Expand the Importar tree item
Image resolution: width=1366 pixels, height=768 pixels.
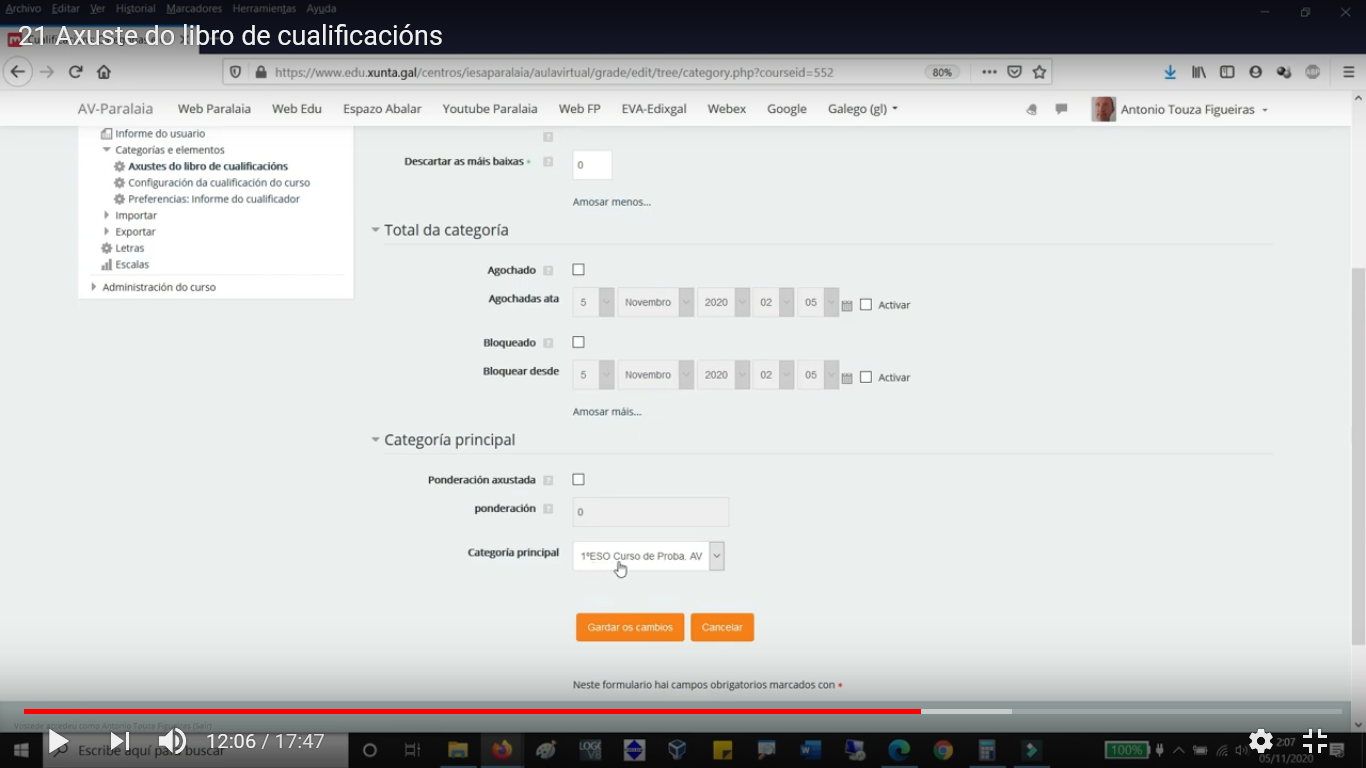pos(107,215)
